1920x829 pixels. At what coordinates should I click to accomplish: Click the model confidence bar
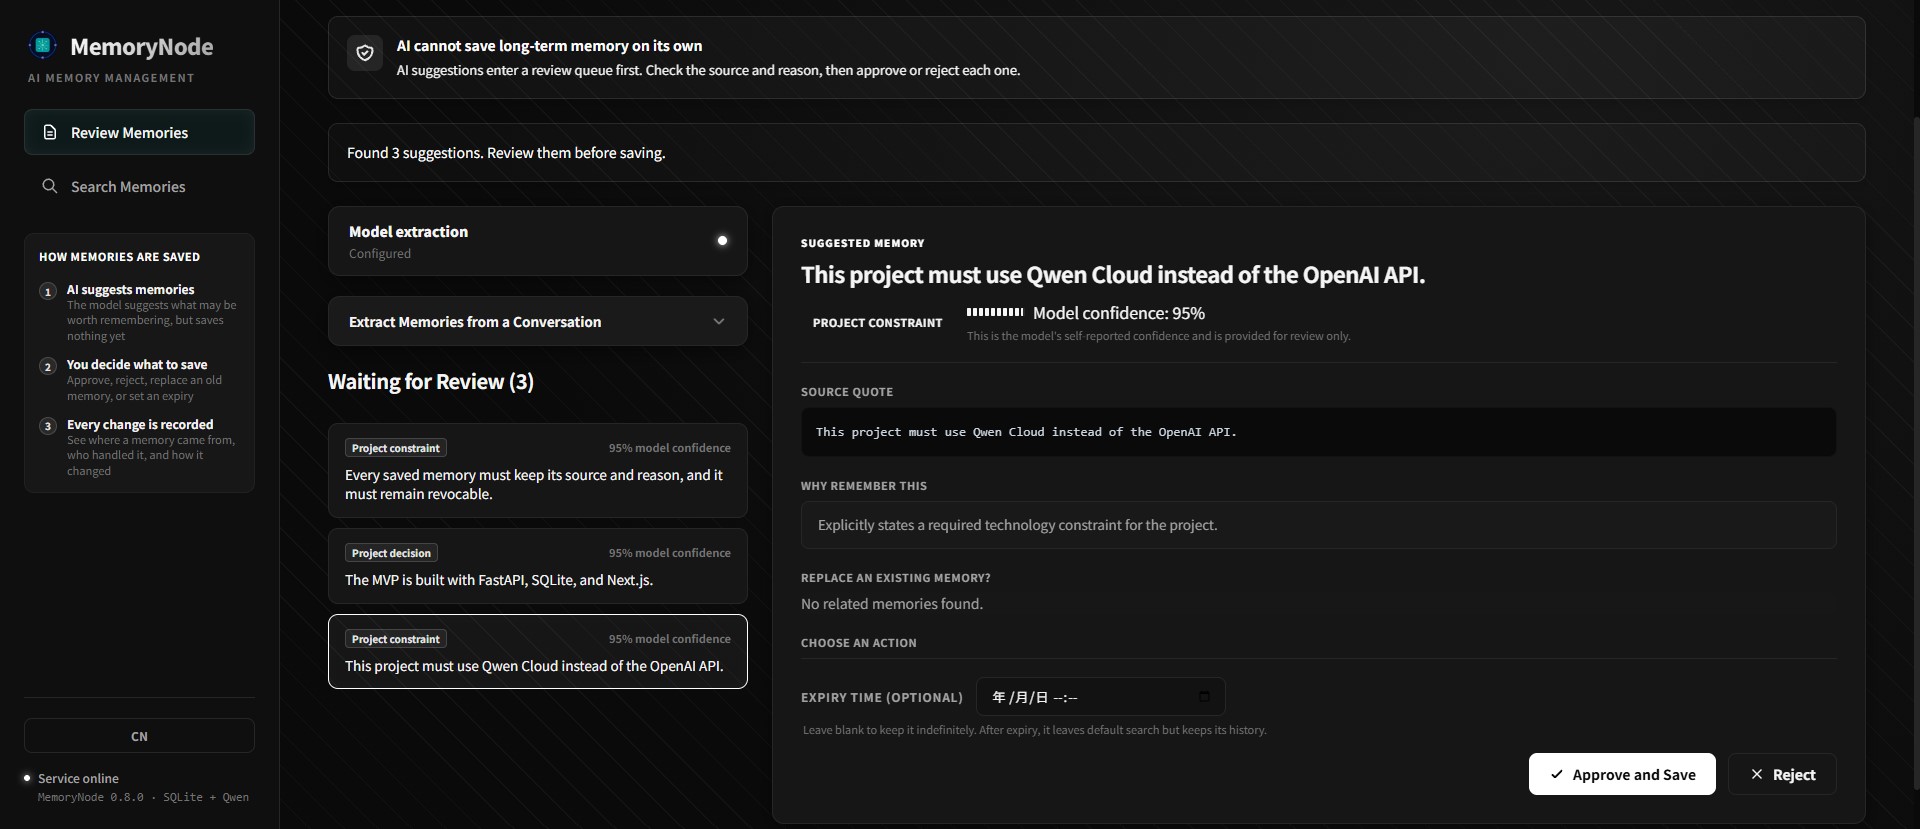tap(995, 312)
